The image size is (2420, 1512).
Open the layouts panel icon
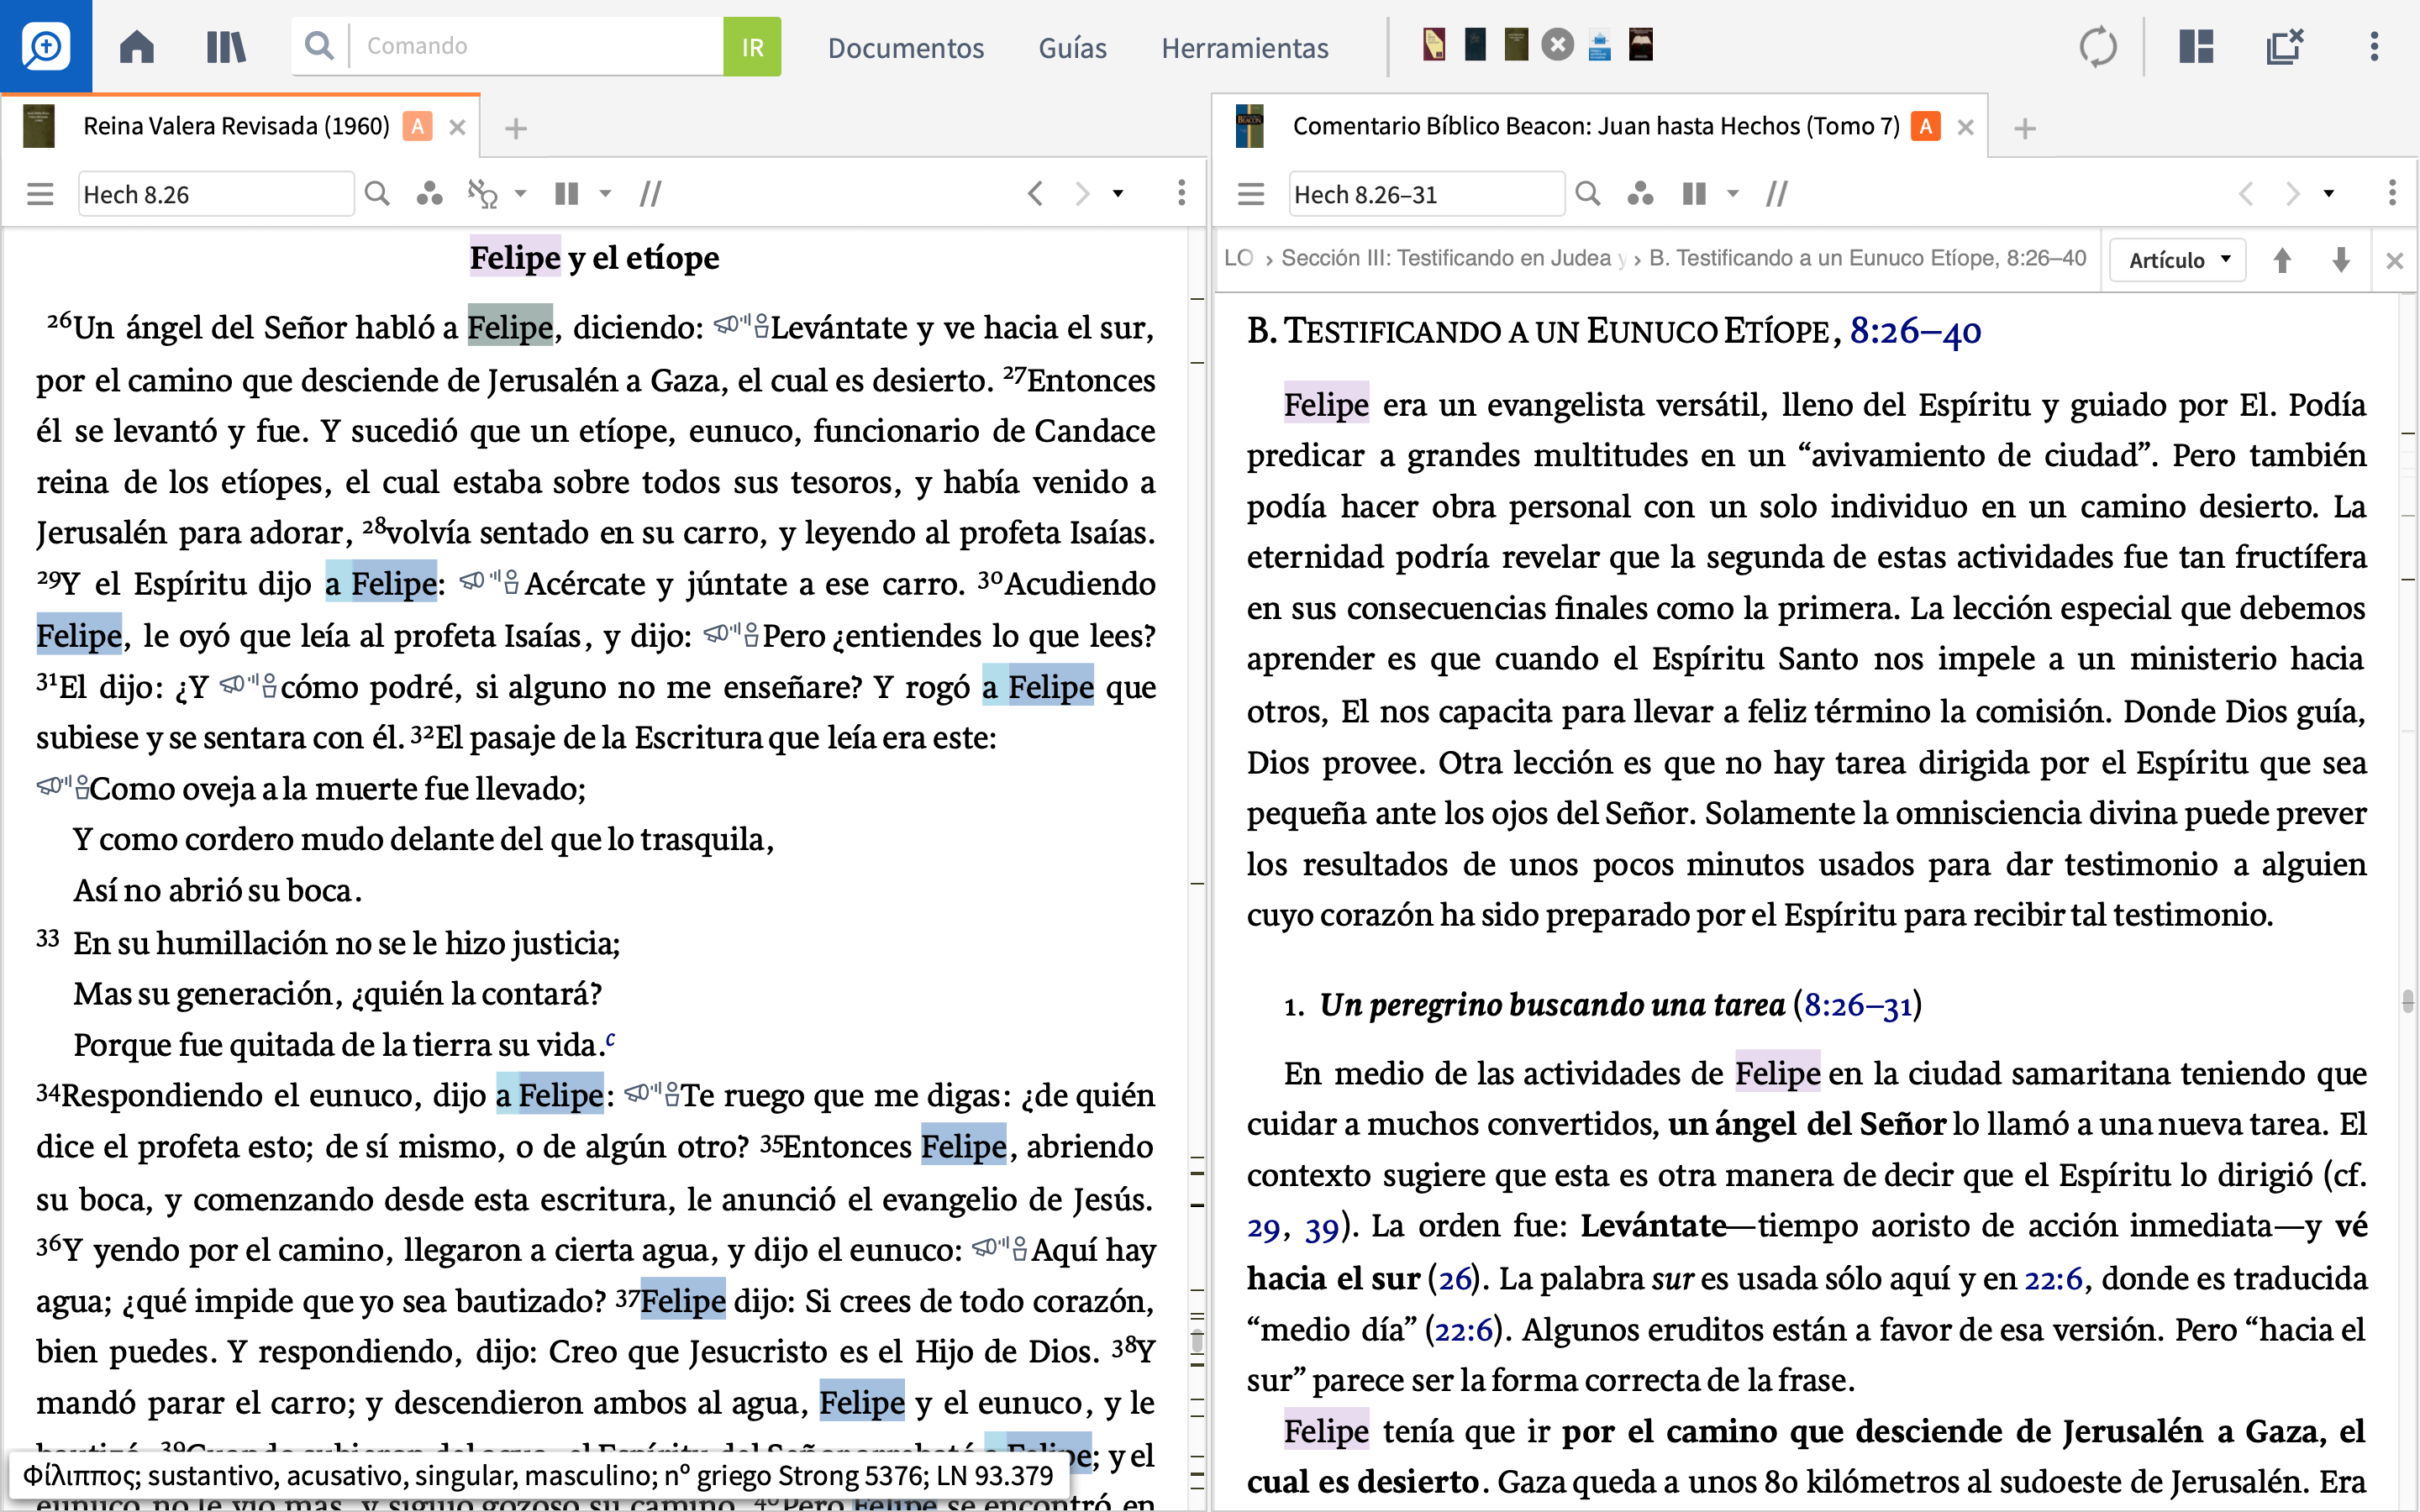2196,46
